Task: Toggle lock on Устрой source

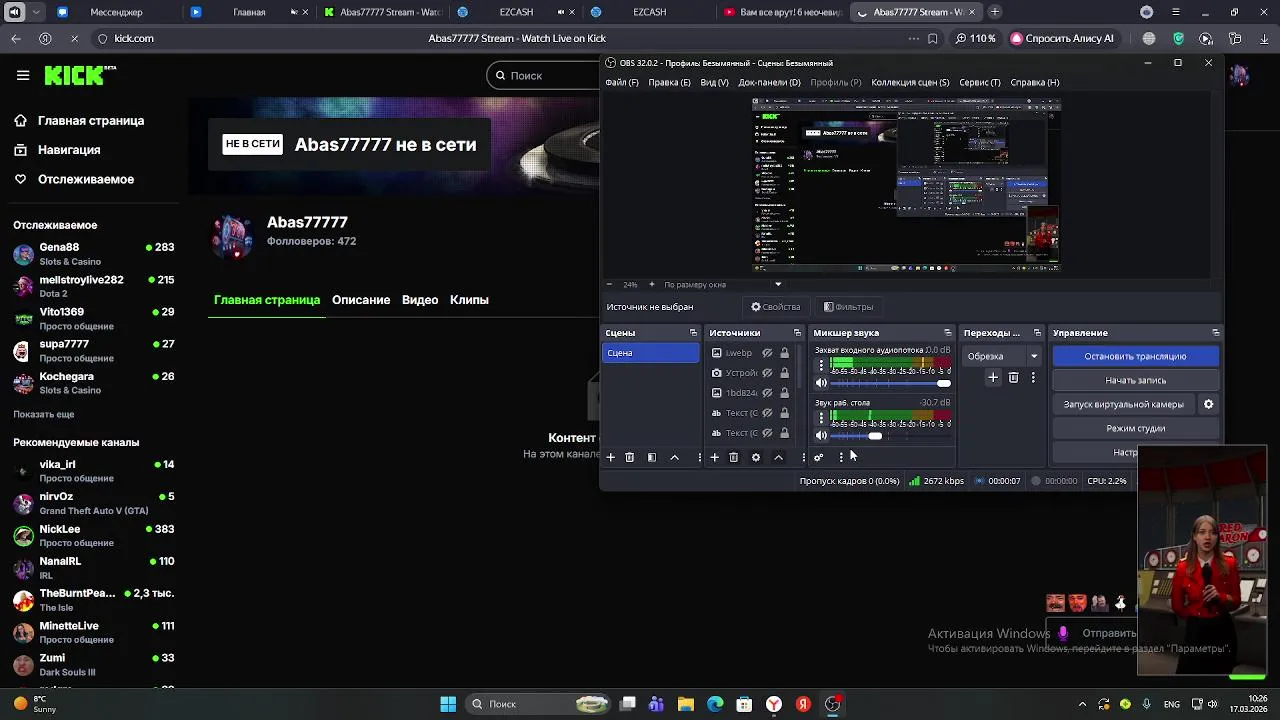Action: pyautogui.click(x=784, y=373)
